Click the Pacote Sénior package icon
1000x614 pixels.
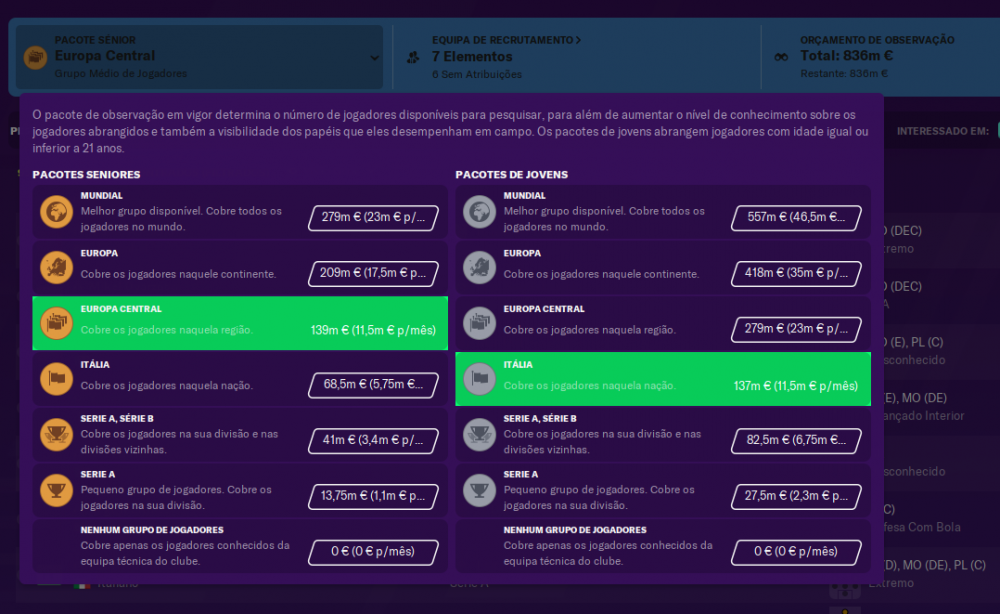pos(35,57)
